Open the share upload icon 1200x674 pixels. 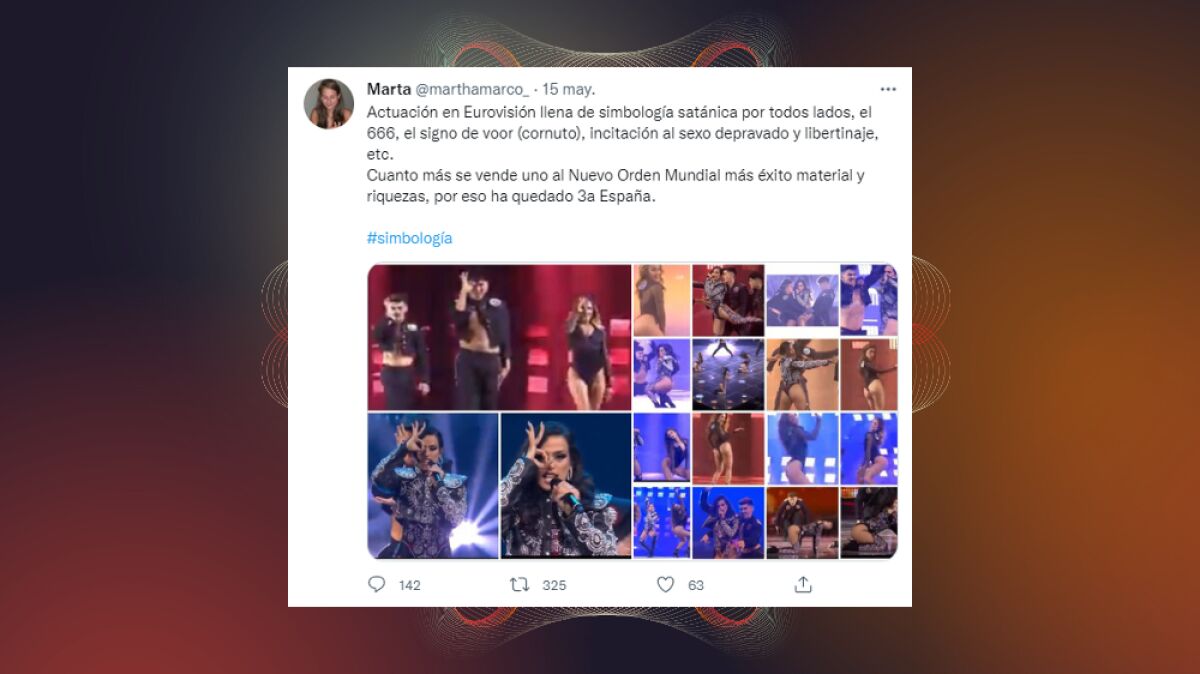click(x=802, y=584)
